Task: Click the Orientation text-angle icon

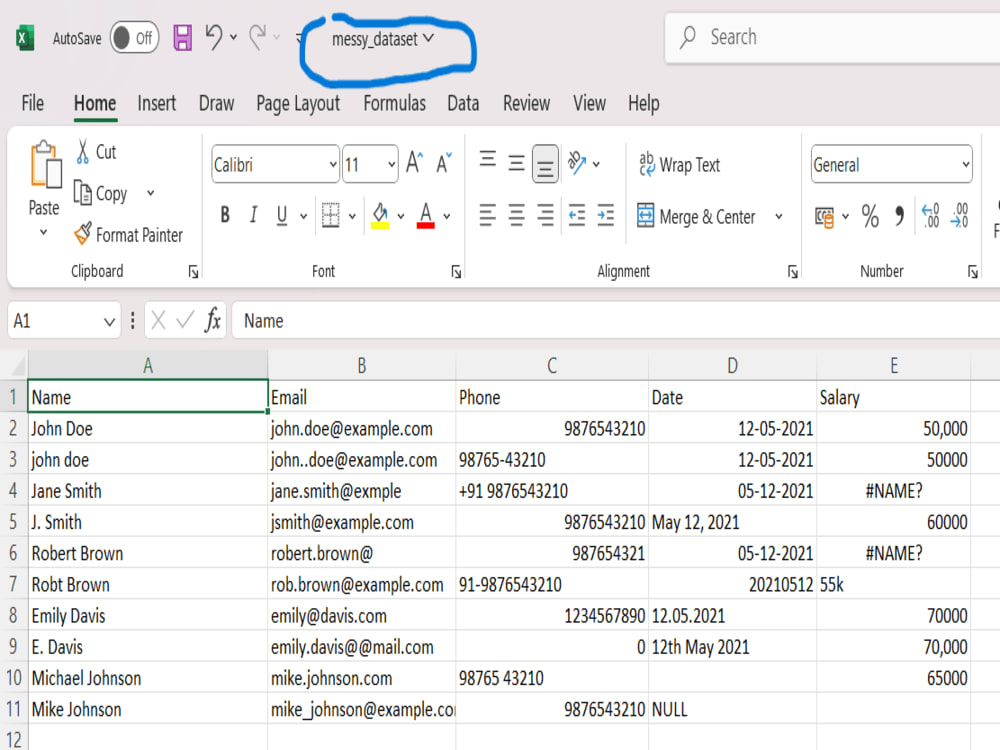Action: (577, 163)
